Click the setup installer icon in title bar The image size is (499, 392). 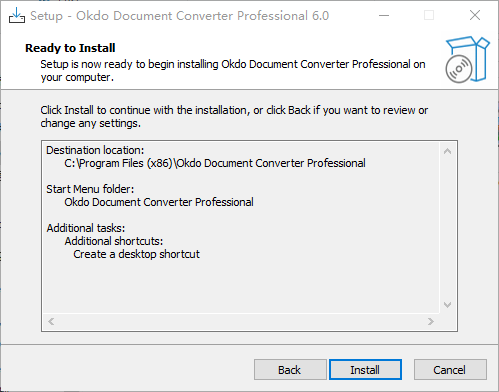point(17,15)
